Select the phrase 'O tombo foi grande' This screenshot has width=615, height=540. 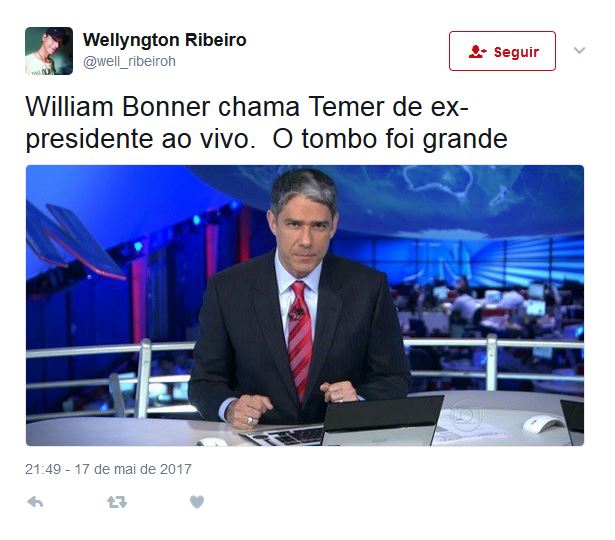(390, 139)
